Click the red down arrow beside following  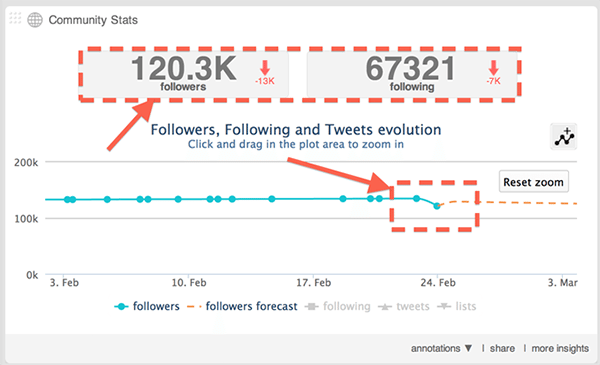(x=493, y=68)
